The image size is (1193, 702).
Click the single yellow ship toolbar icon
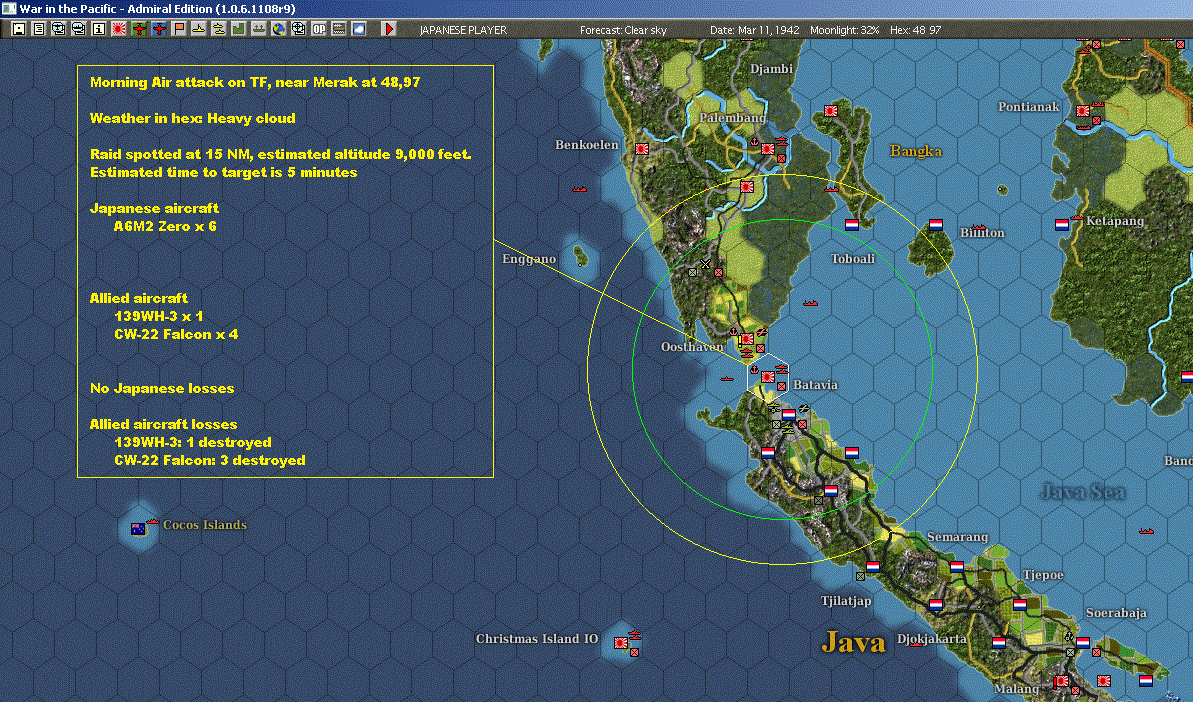tap(199, 29)
